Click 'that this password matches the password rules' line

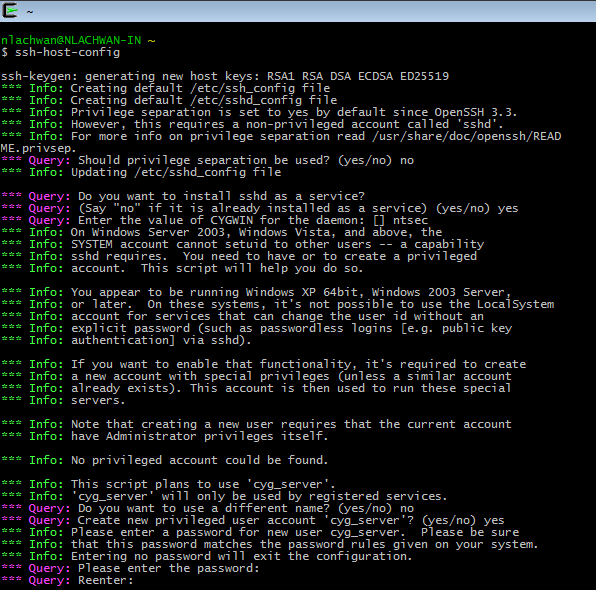coord(270,544)
